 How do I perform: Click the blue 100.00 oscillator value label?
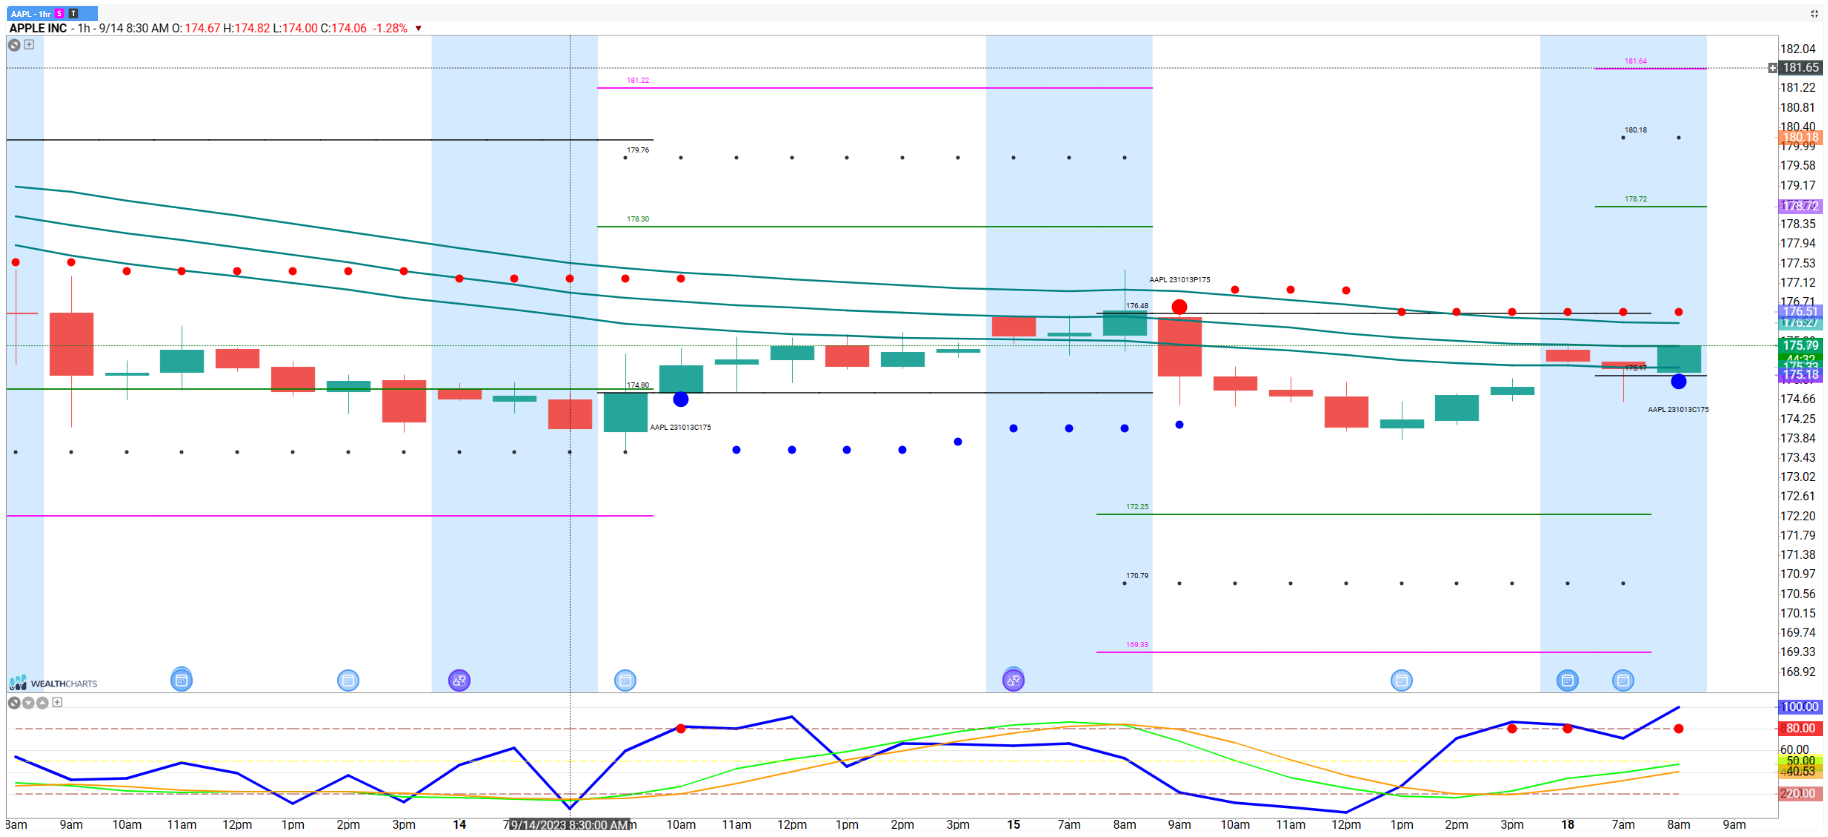(1801, 706)
